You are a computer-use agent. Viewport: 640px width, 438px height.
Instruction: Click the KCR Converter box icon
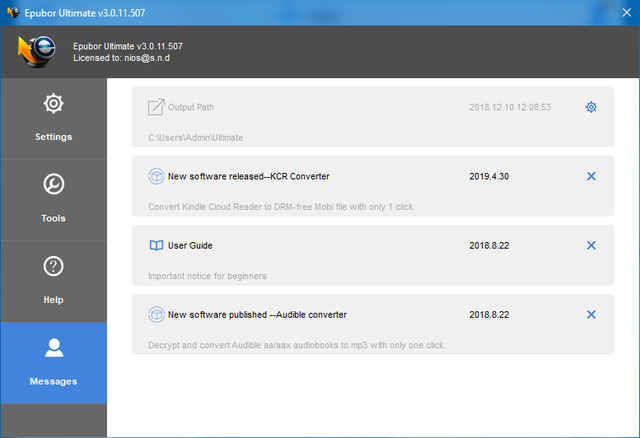tap(156, 176)
